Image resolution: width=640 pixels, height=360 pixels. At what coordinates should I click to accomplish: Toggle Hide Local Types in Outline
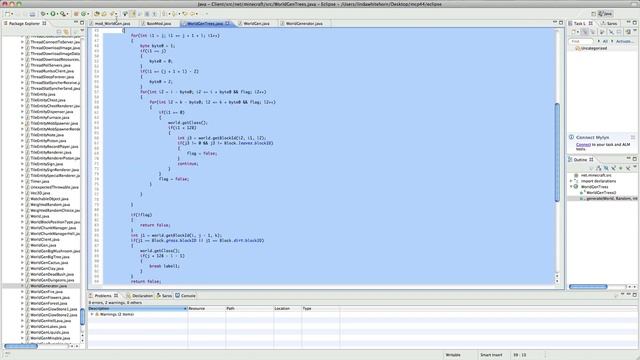(x=628, y=168)
